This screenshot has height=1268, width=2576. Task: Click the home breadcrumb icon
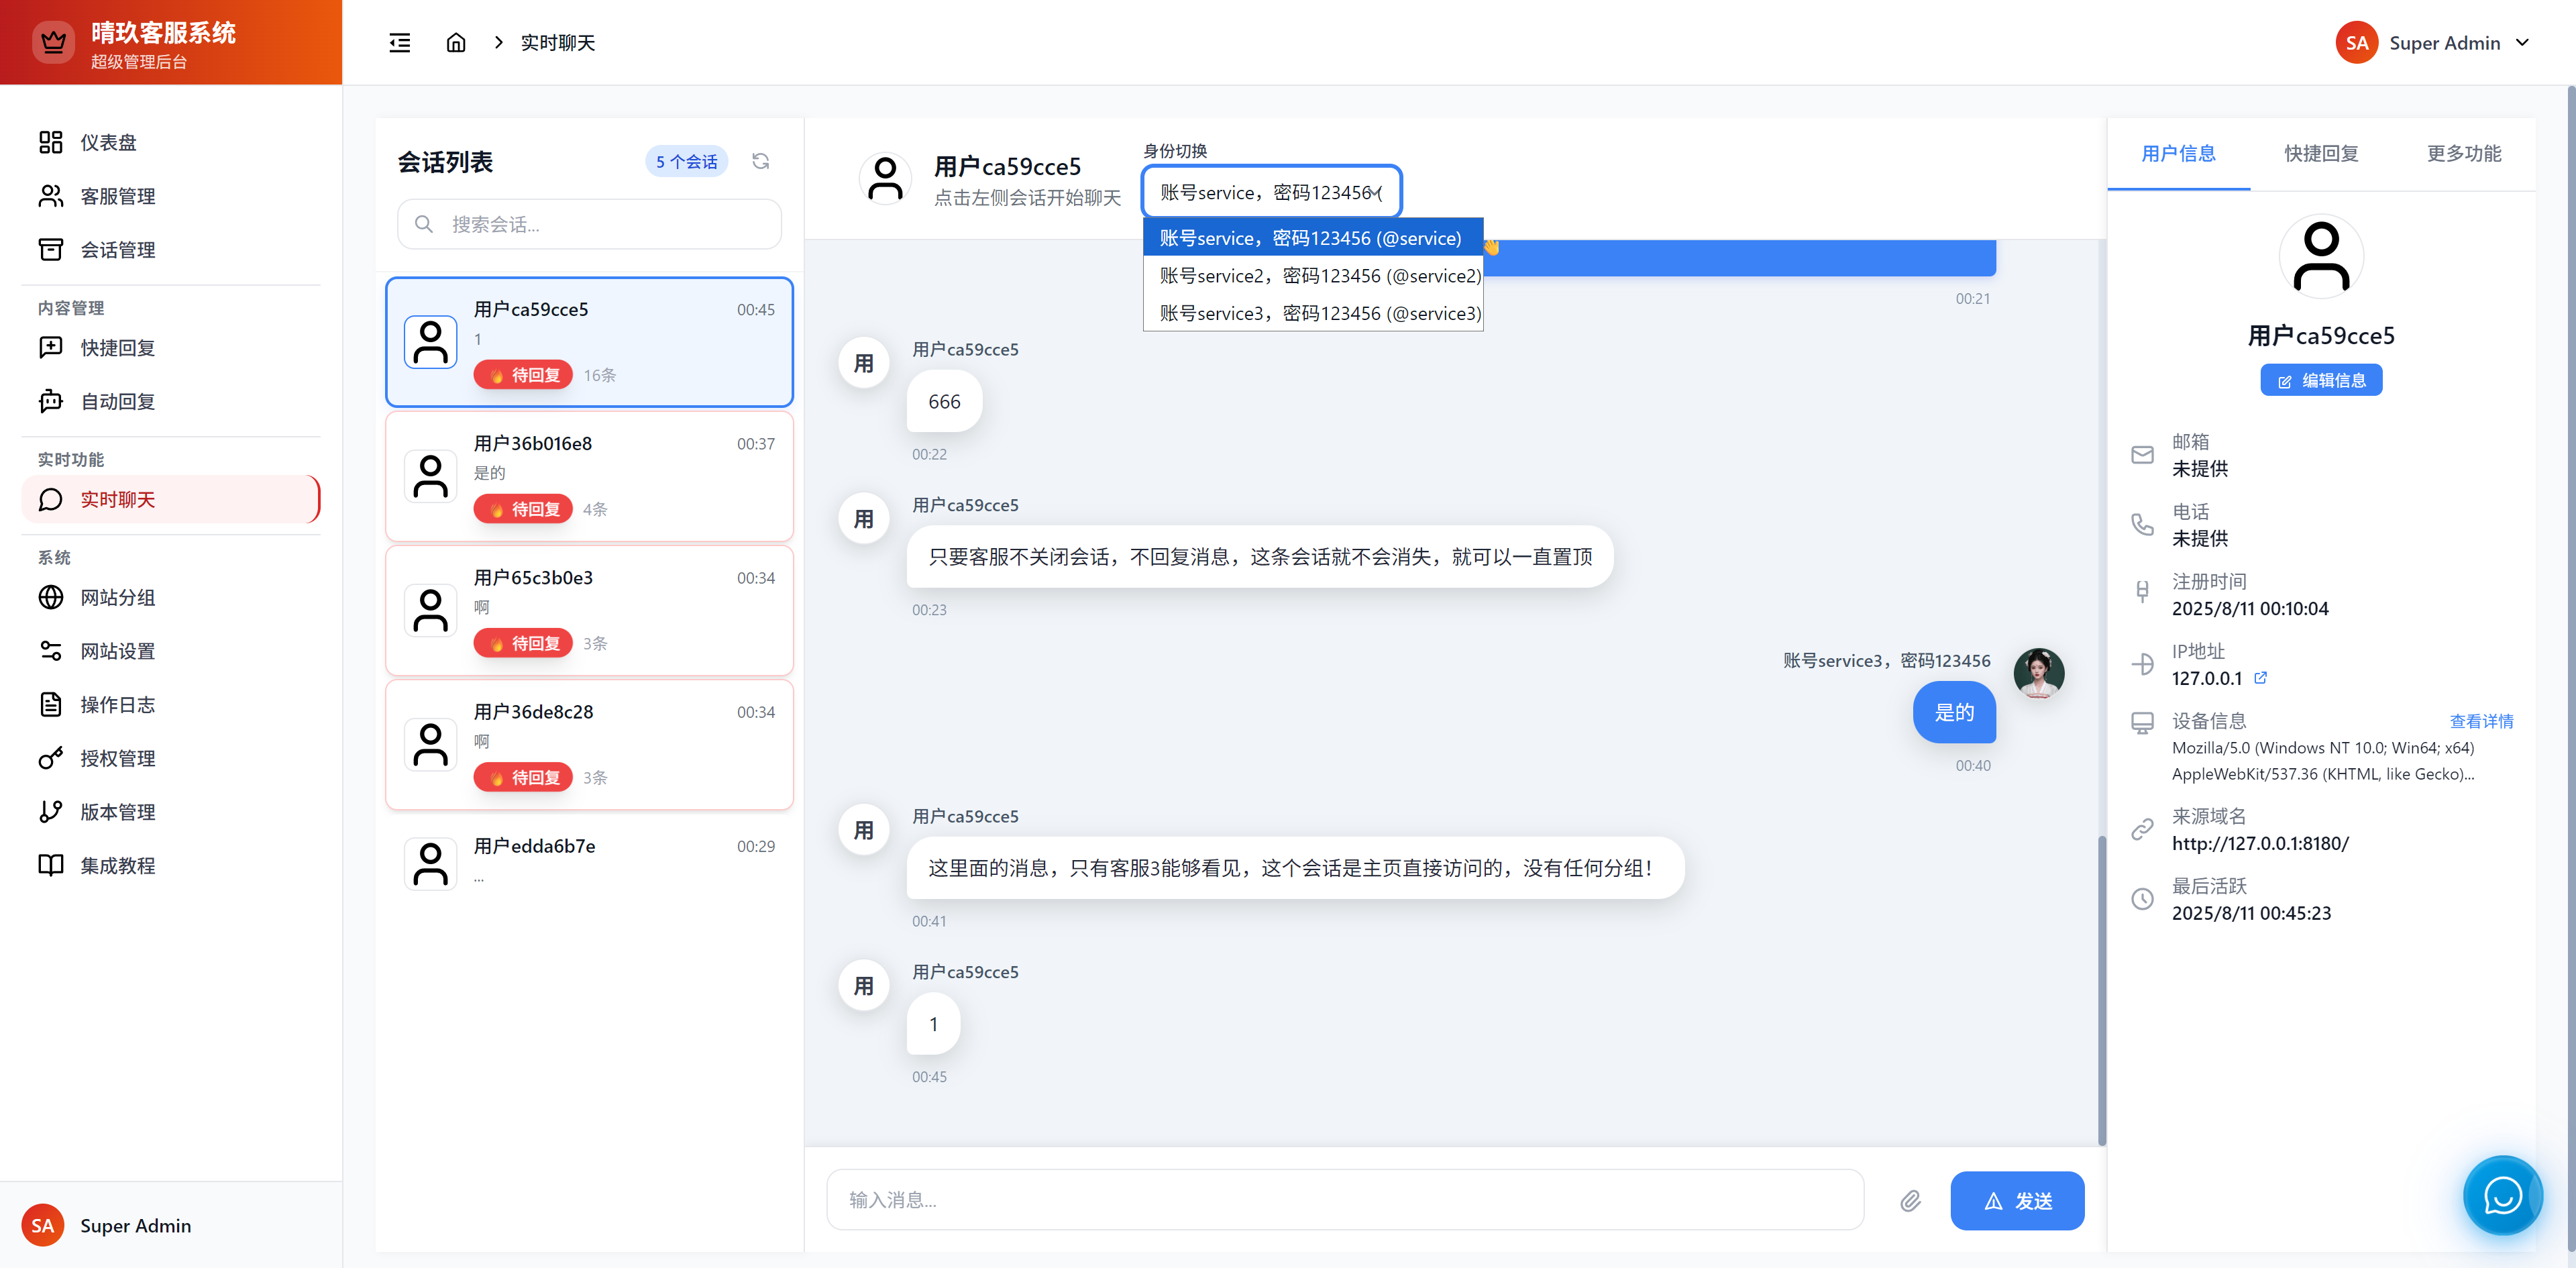pos(456,43)
